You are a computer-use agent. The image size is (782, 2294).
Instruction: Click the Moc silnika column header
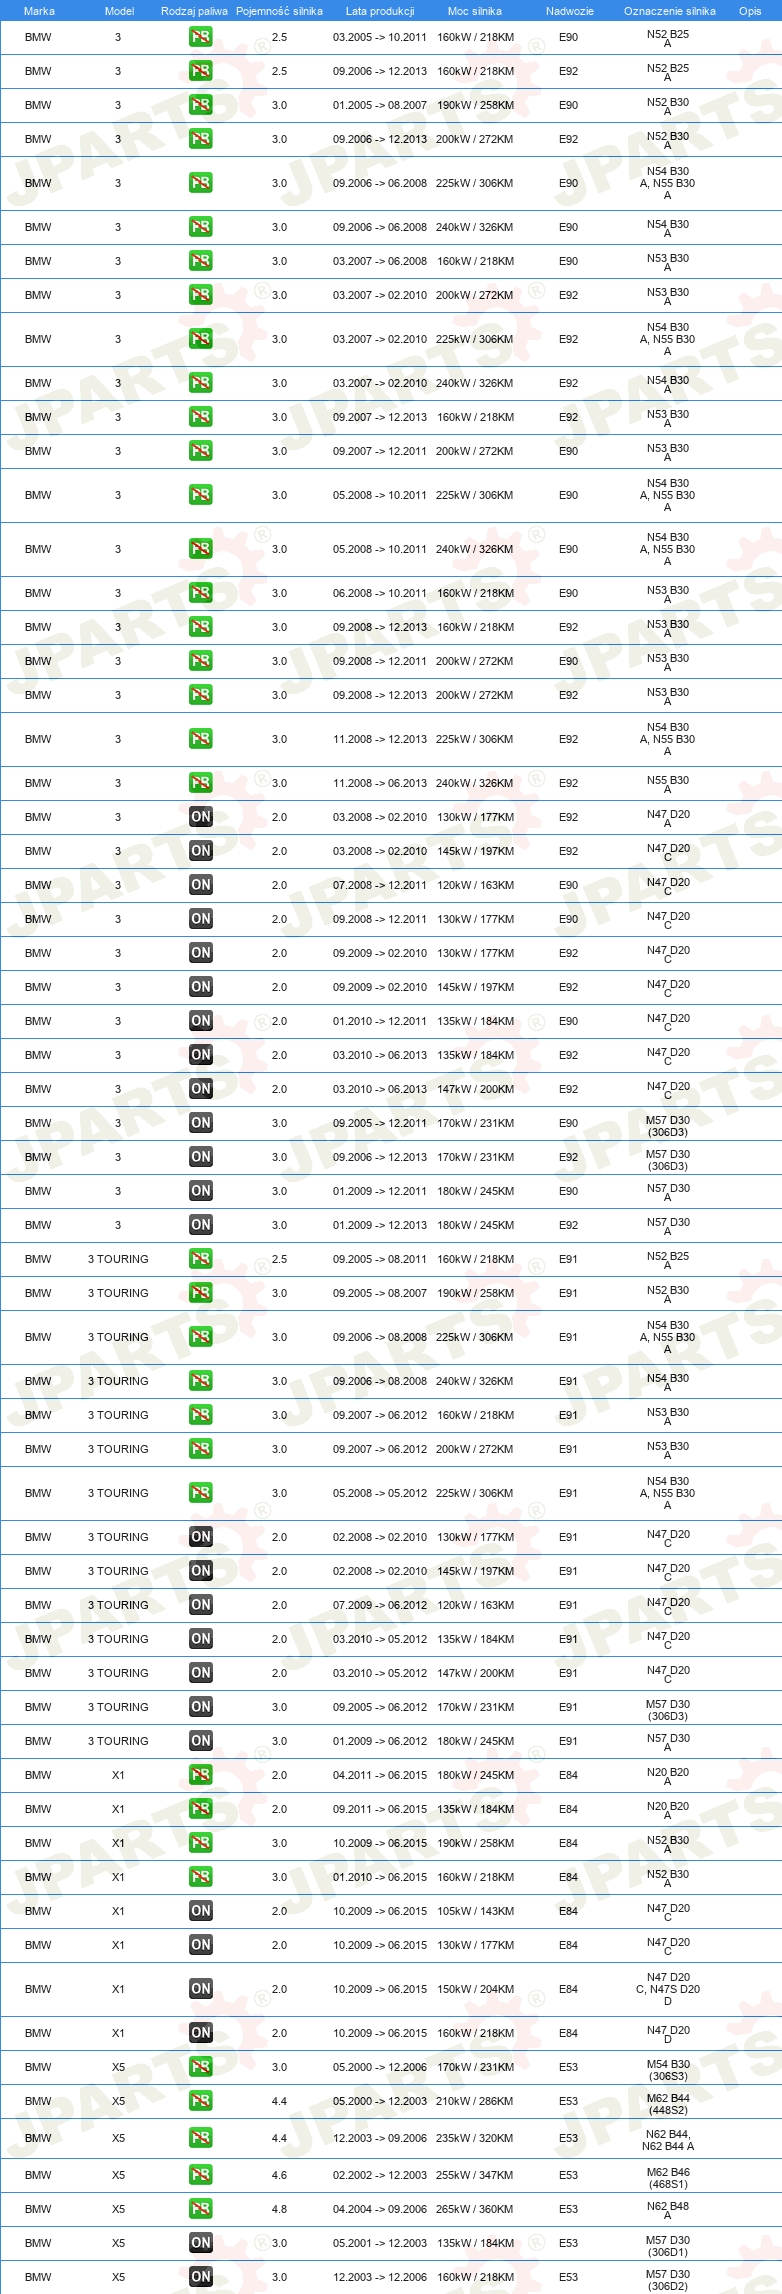[x=475, y=11]
